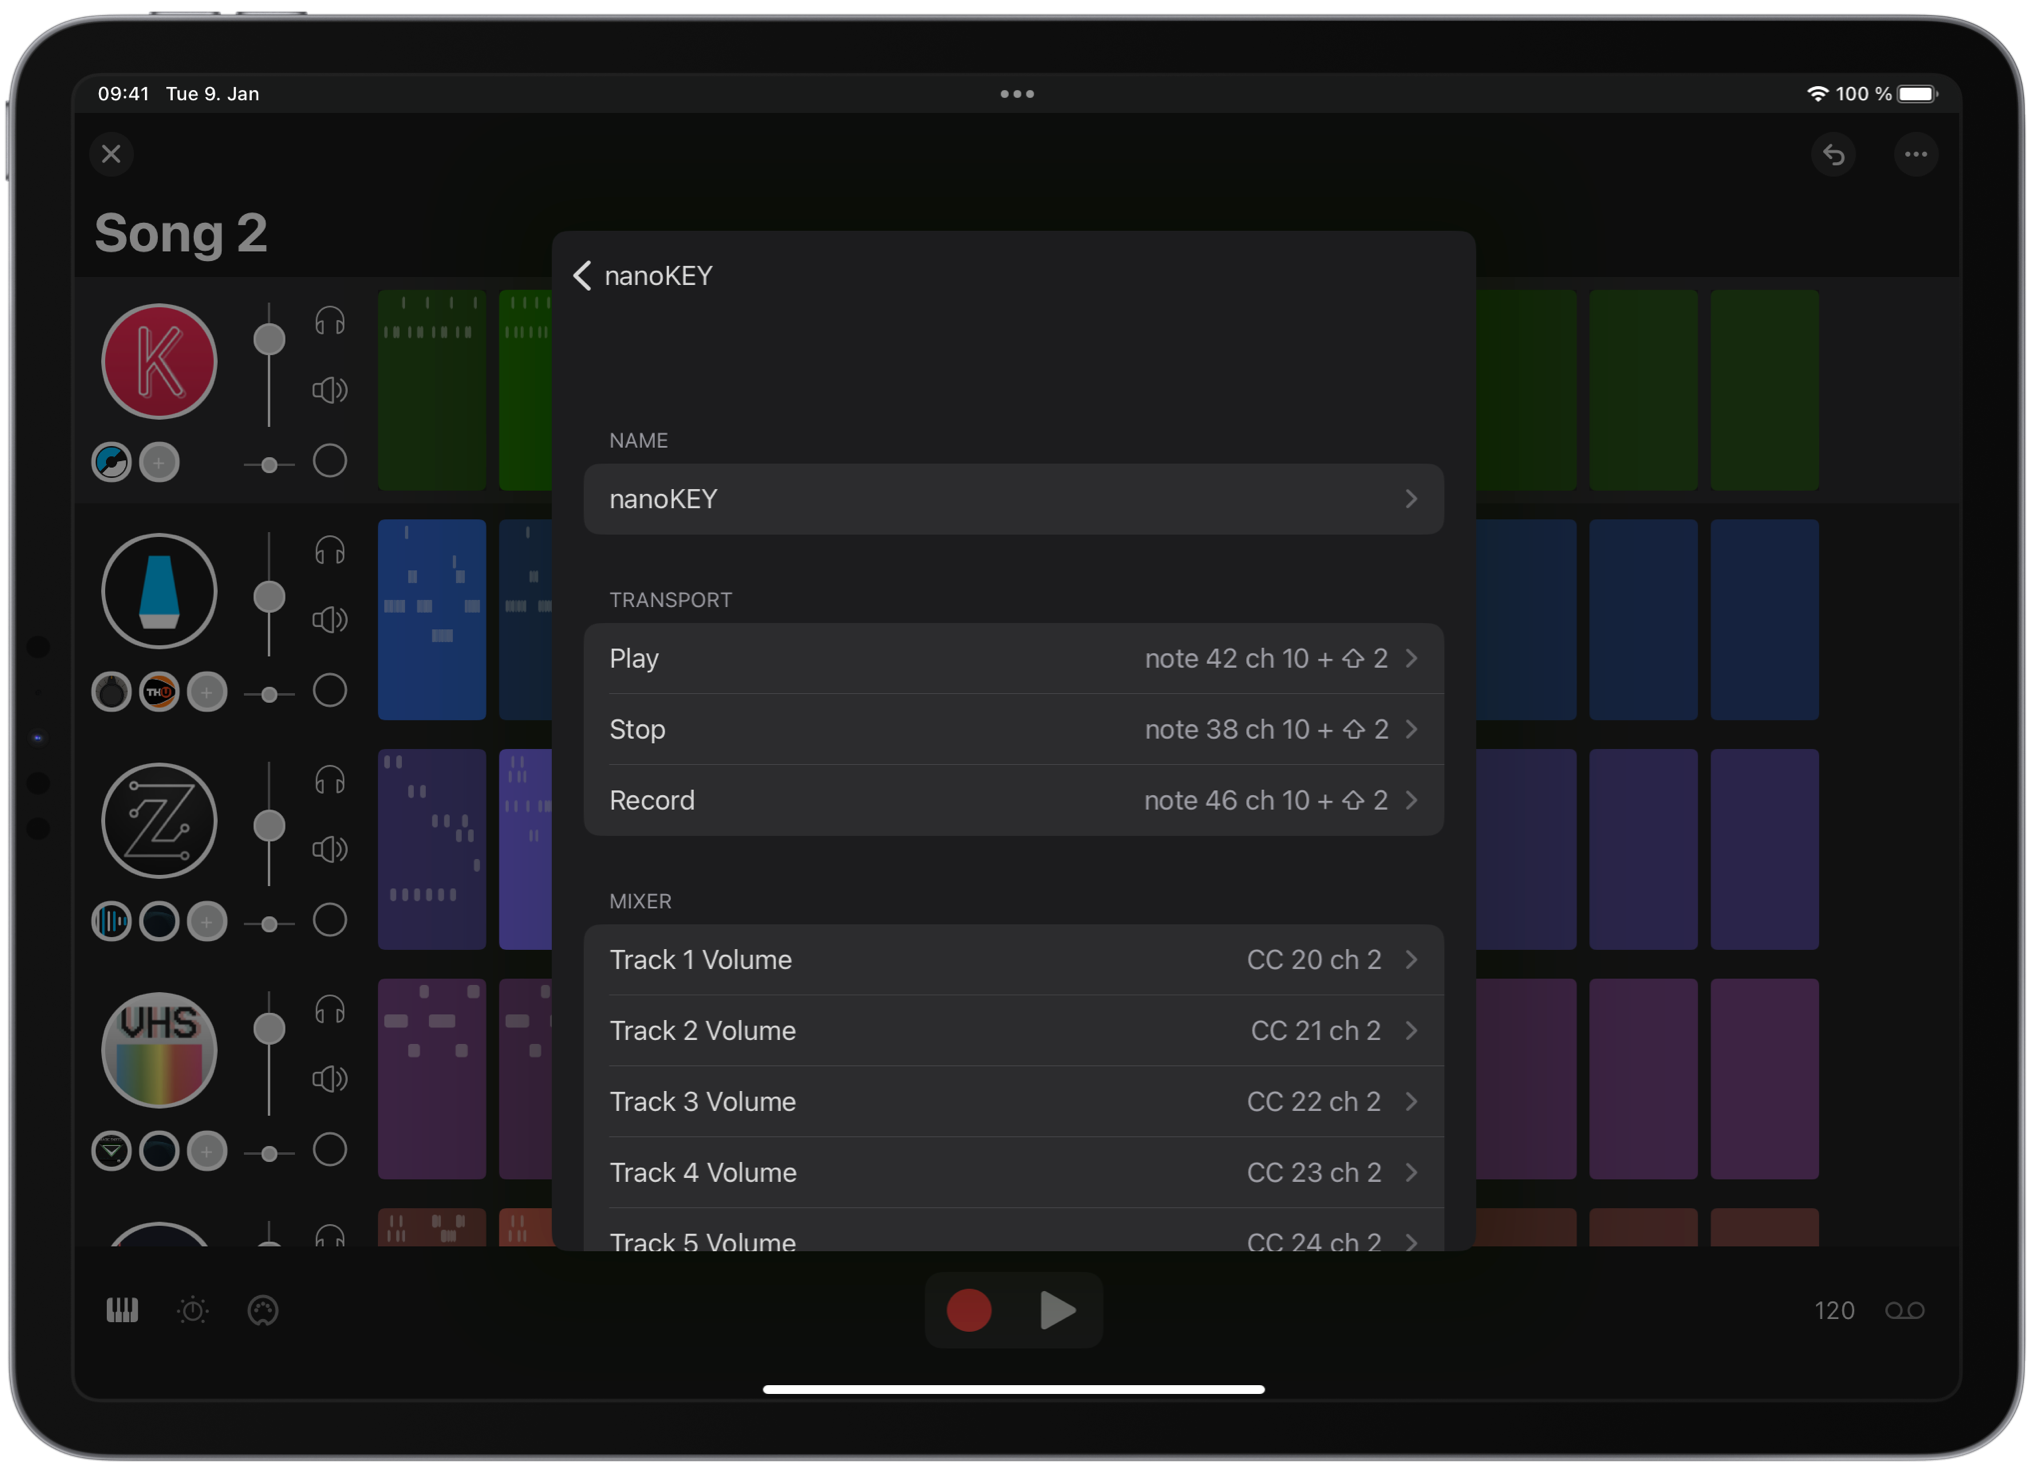
Task: Toggle the loop icon beside tempo
Action: coord(1904,1310)
